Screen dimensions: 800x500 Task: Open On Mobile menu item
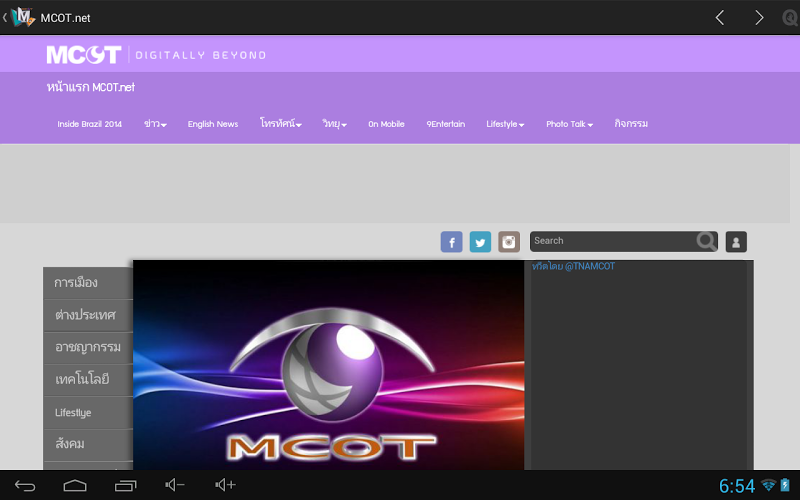[x=386, y=124]
